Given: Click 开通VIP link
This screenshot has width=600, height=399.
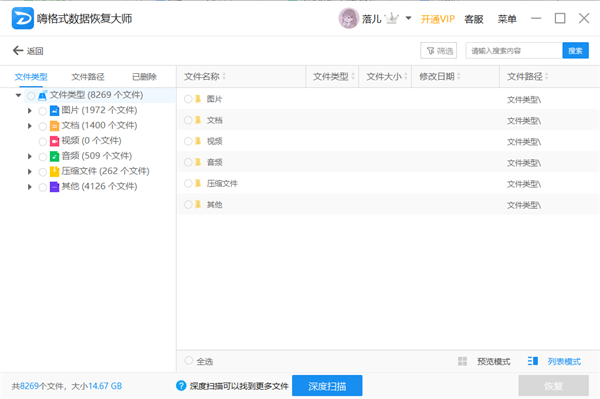Looking at the screenshot, I should (438, 19).
